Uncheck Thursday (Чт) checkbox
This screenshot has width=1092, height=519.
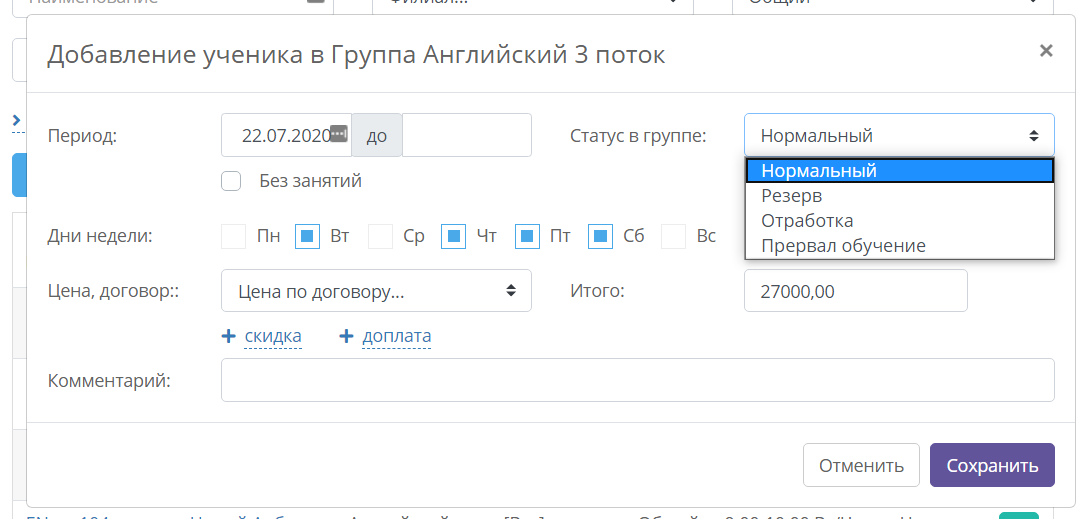click(x=453, y=236)
